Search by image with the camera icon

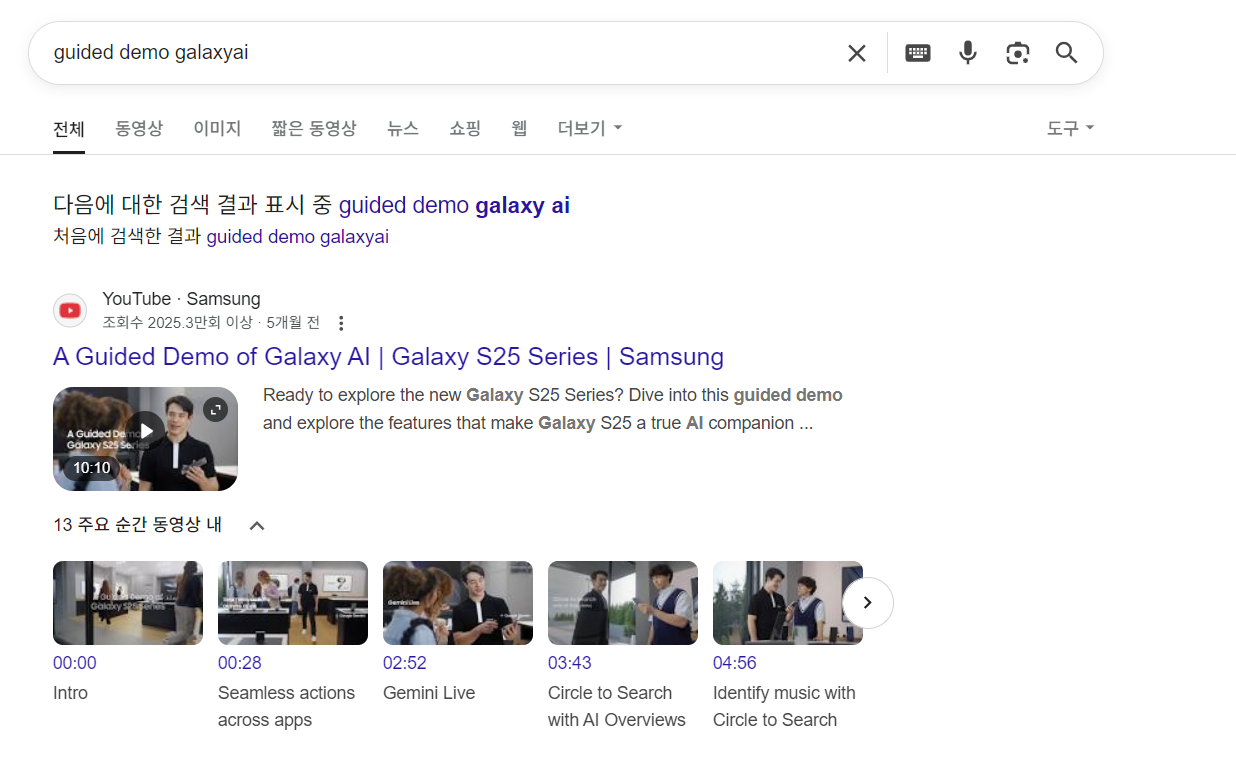pos(1018,53)
